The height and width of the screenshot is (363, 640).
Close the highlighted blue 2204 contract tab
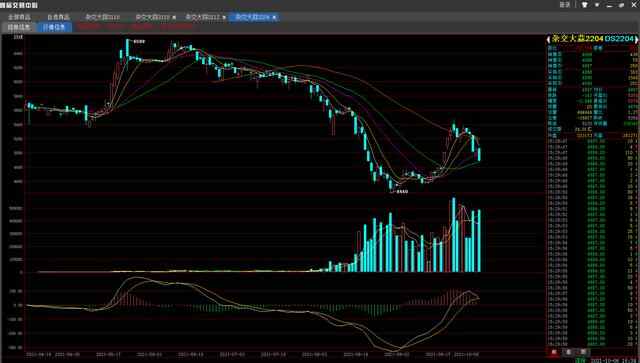pos(274,18)
